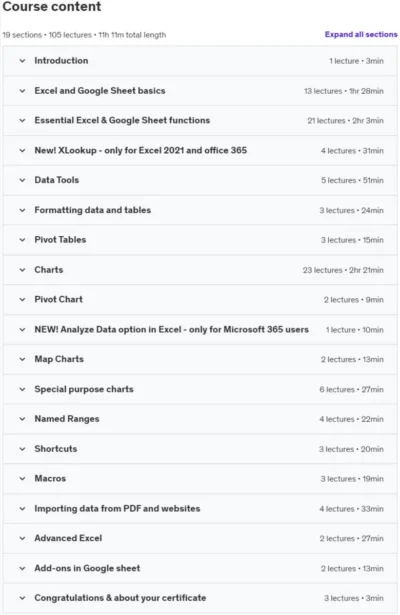Expand the Charts section chevron

22,270
